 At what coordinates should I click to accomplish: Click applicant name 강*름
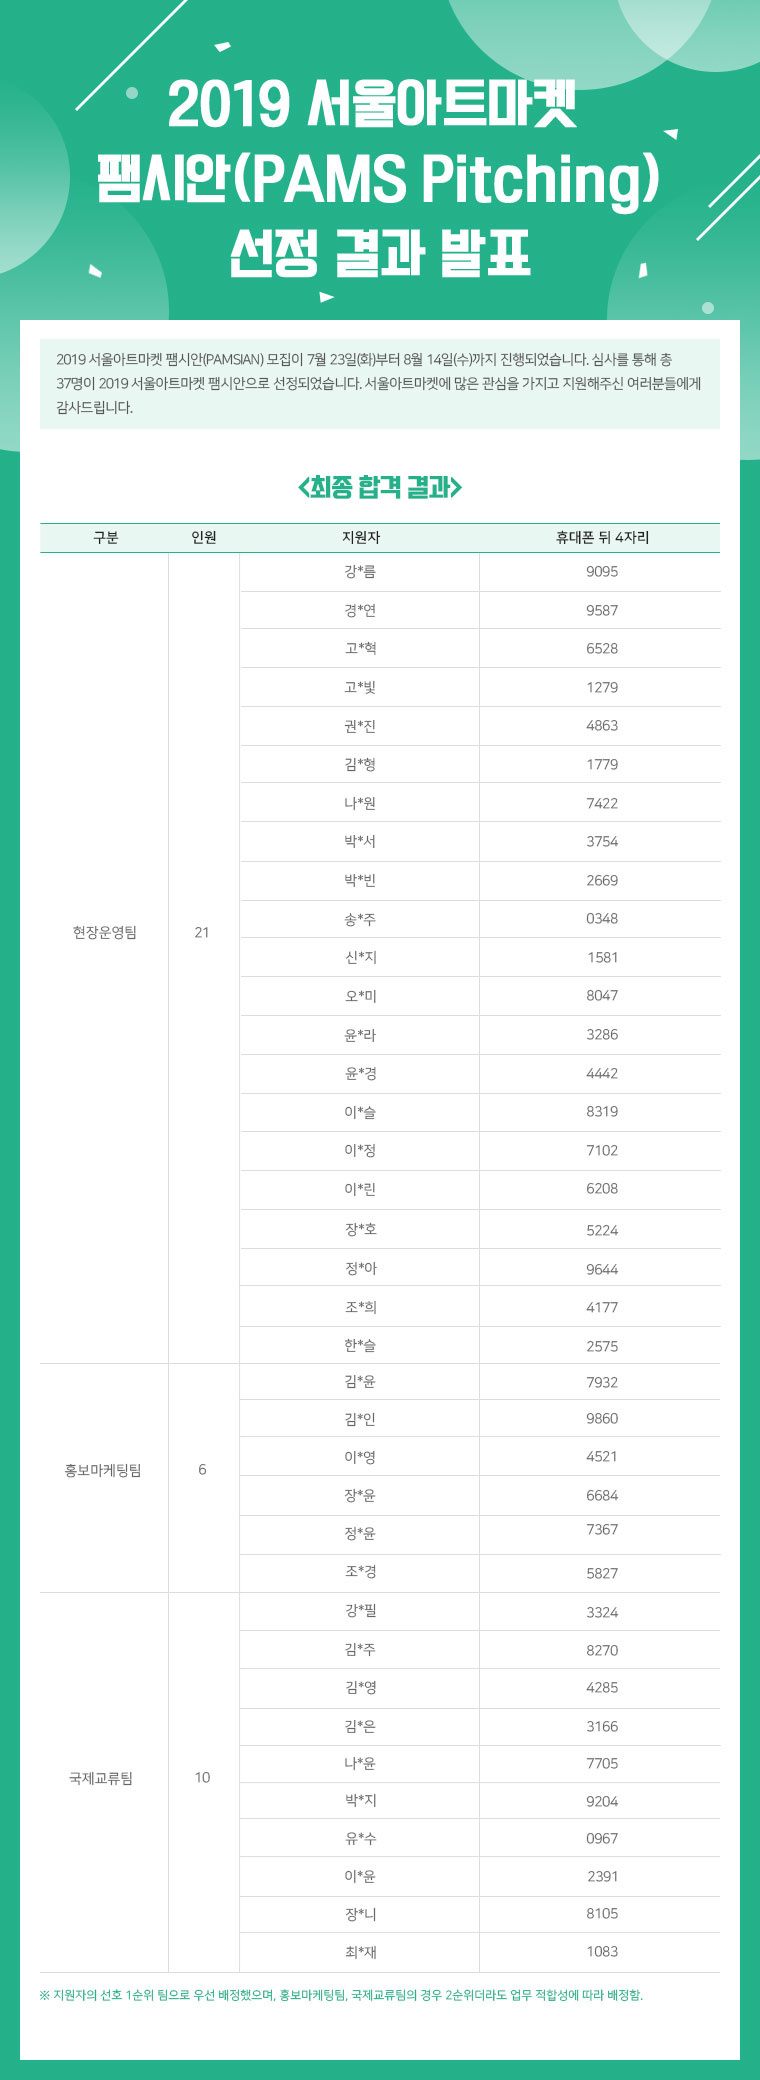tap(360, 572)
